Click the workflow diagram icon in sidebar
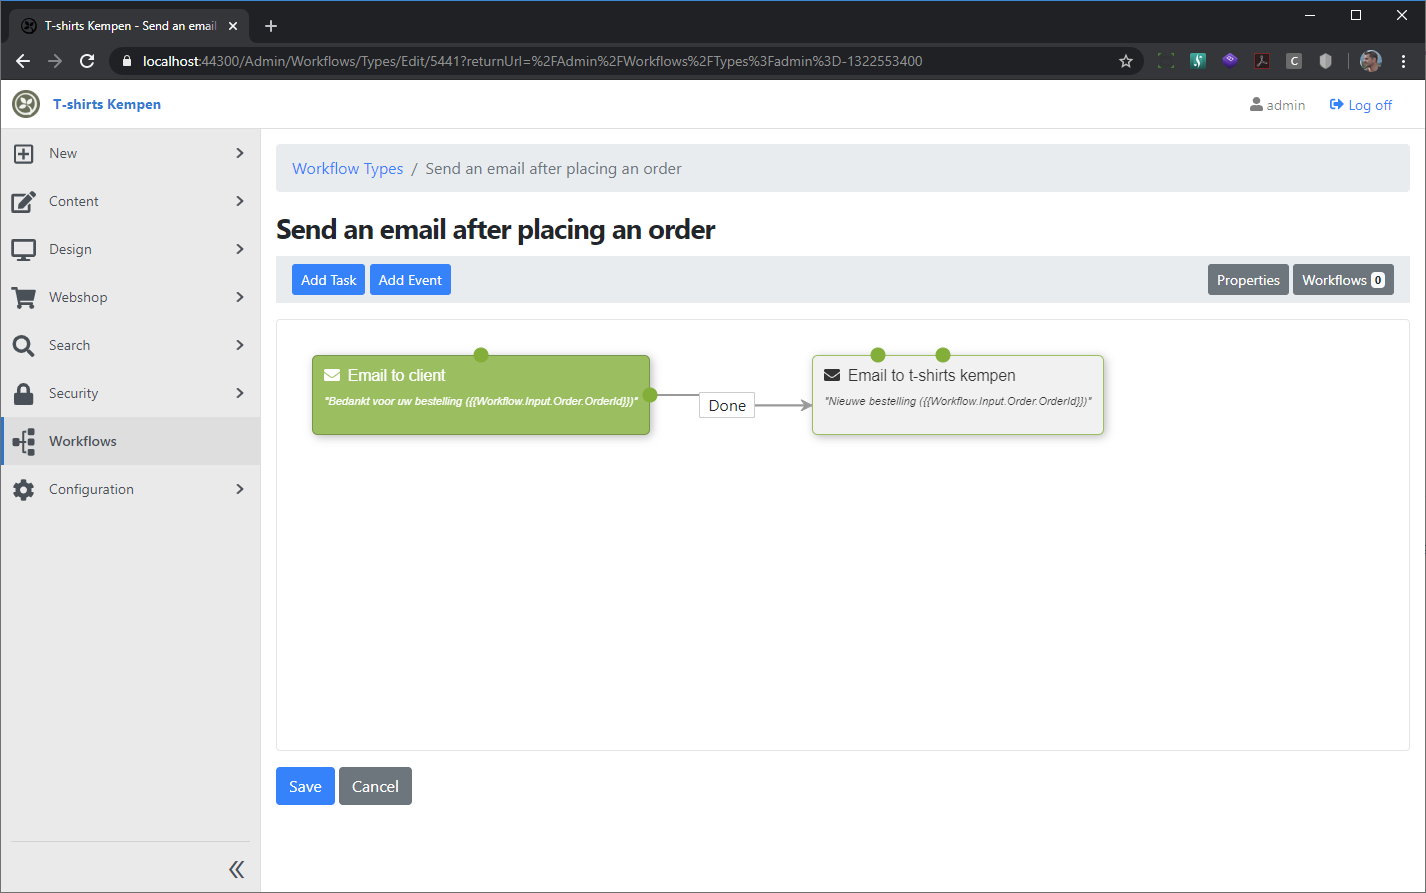This screenshot has height=893, width=1426. pos(24,441)
